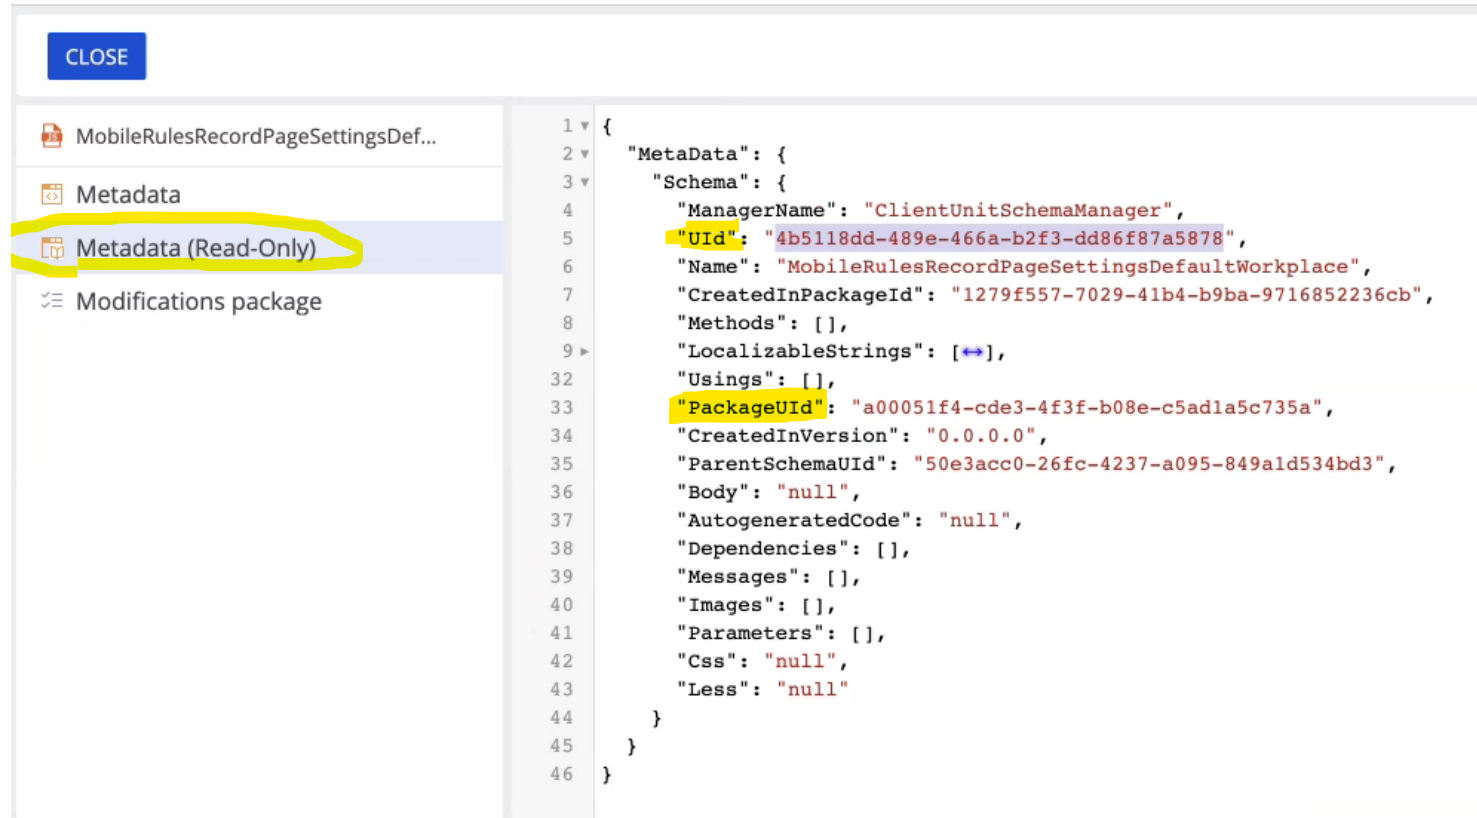Click the "LocalizableStrings" key text
The height and width of the screenshot is (818, 1477).
pyautogui.click(x=800, y=351)
